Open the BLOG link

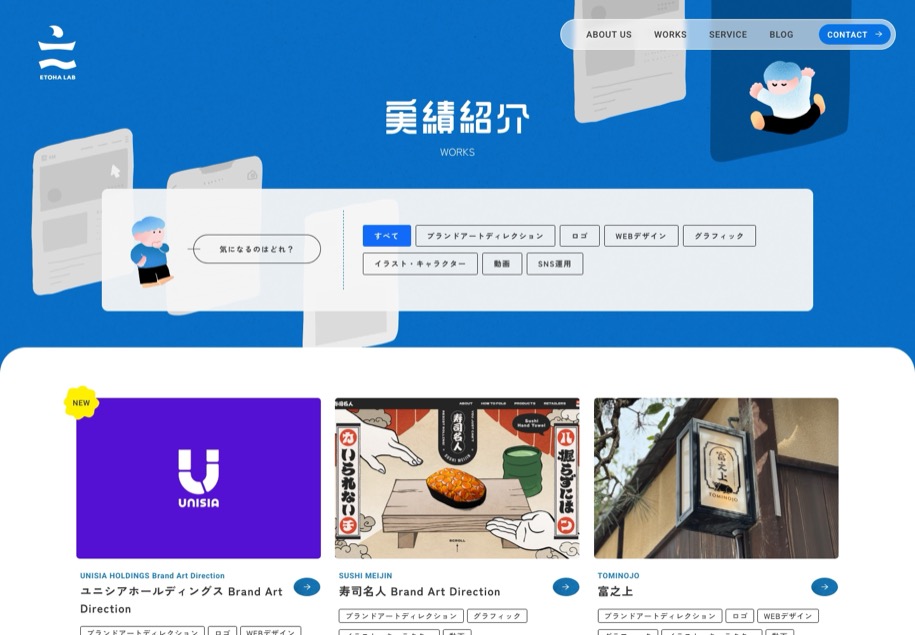pos(781,34)
